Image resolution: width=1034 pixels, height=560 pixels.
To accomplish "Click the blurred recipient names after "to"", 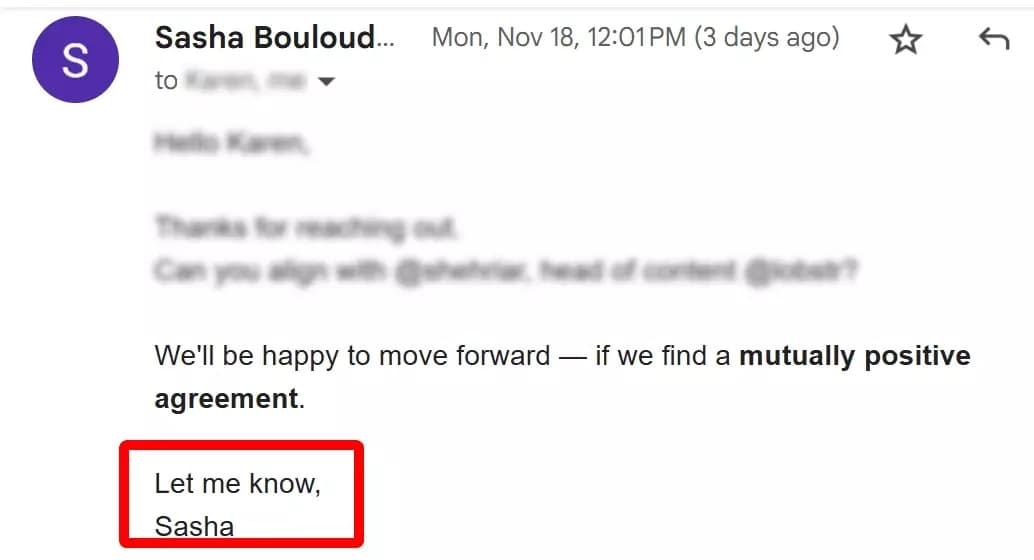I will [x=245, y=81].
